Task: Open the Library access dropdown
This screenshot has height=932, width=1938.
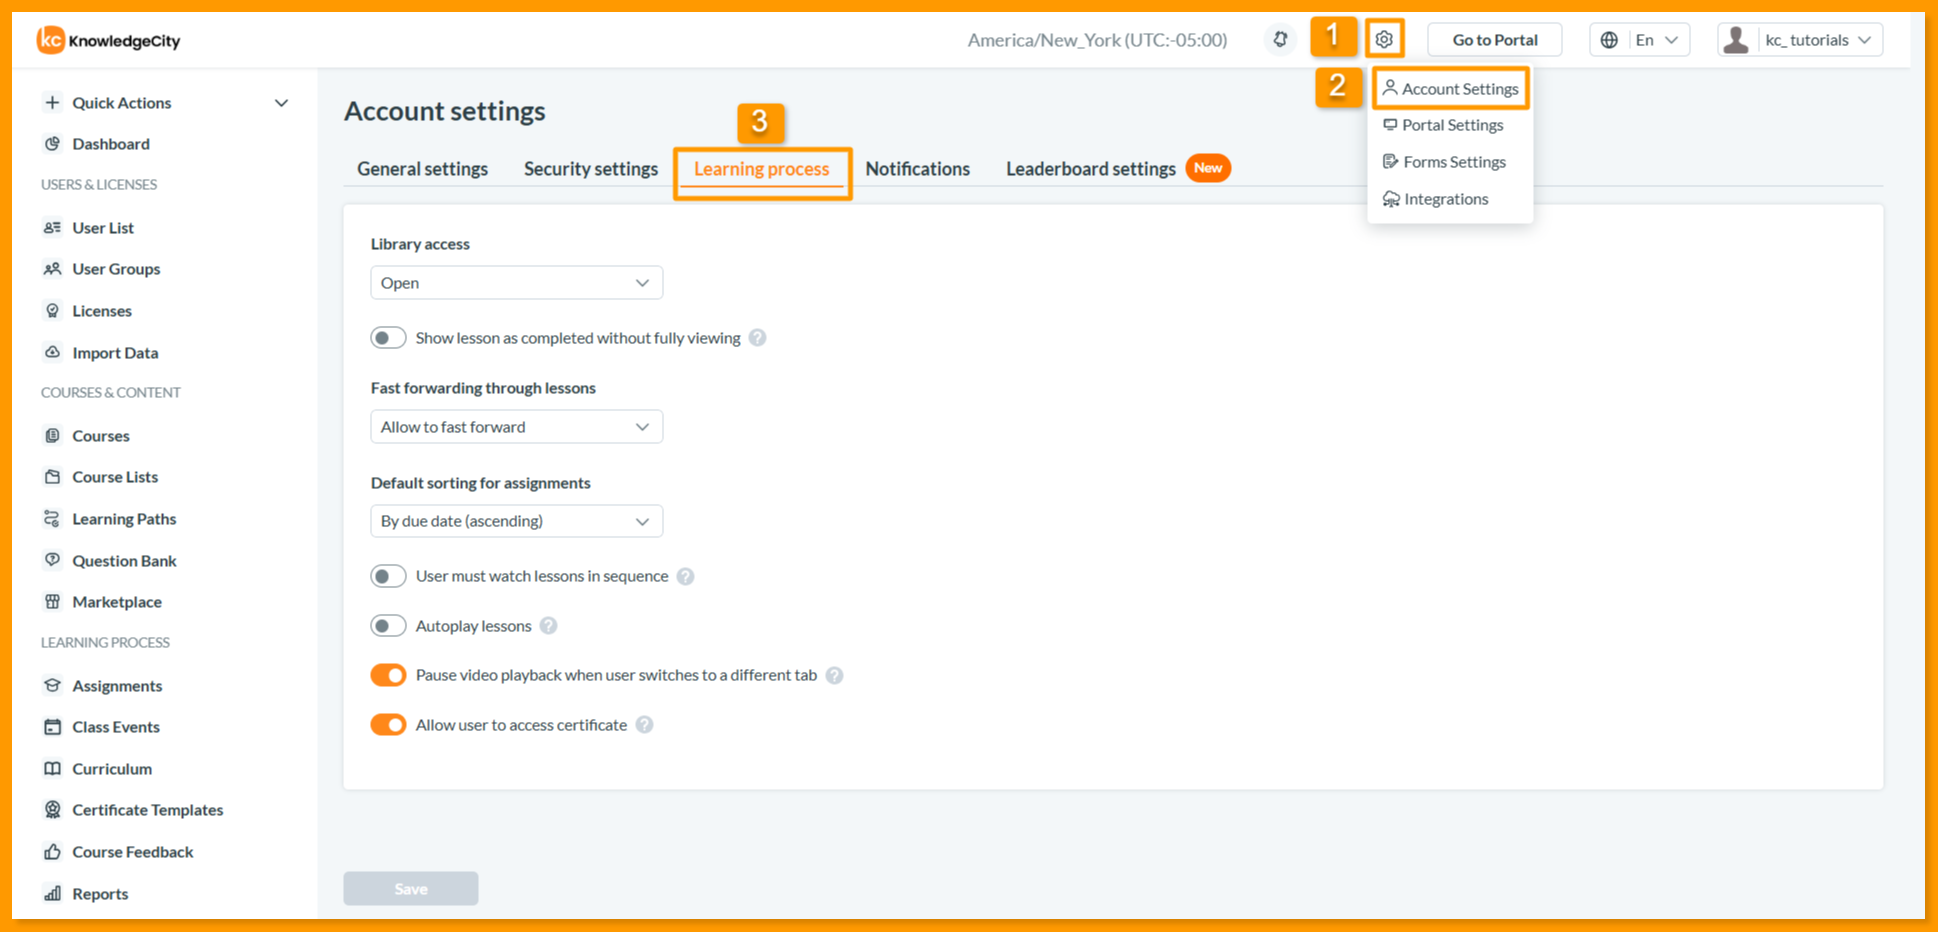Action: click(x=516, y=283)
